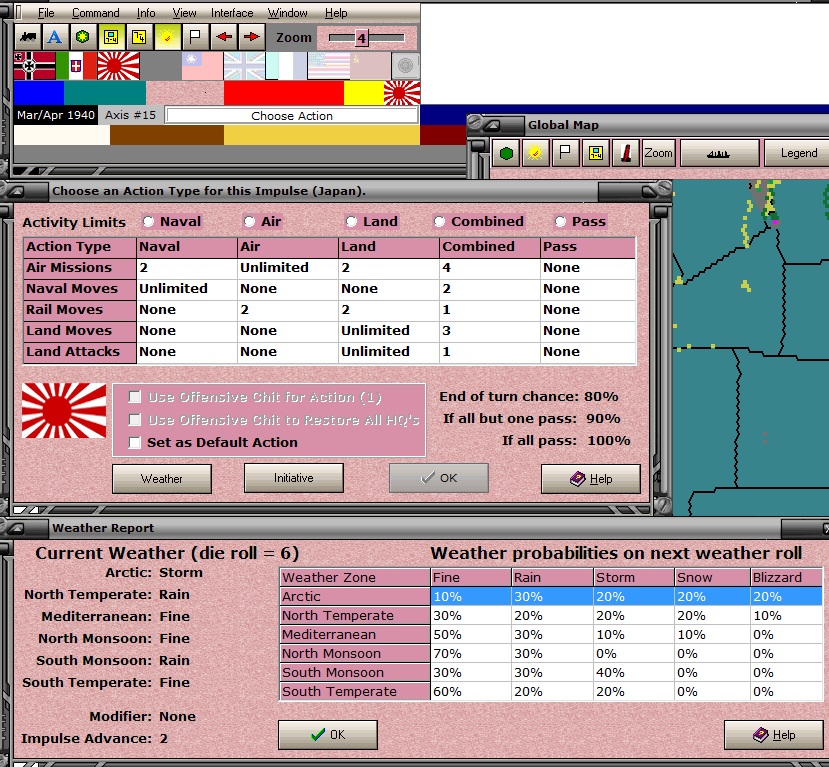Click the unit counter icon in Global Map toolbar
The image size is (829, 767).
point(596,153)
